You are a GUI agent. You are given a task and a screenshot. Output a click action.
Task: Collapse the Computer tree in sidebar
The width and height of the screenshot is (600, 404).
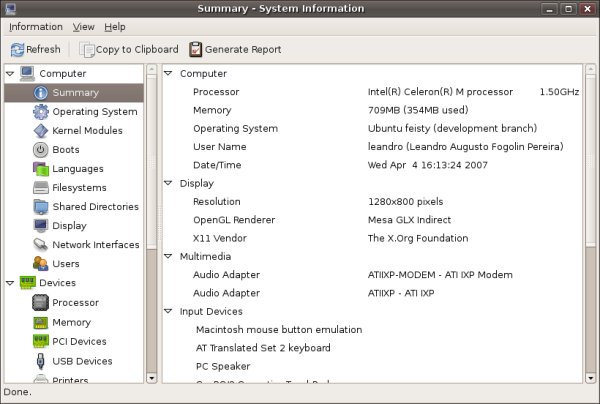tap(10, 73)
